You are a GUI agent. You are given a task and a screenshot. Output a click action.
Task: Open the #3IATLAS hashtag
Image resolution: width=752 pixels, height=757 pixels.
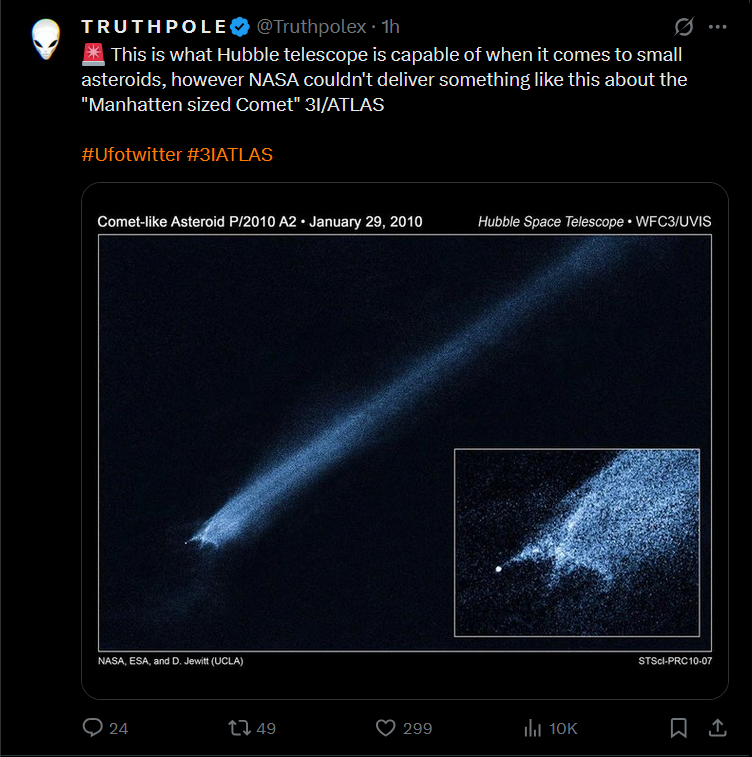(x=229, y=155)
